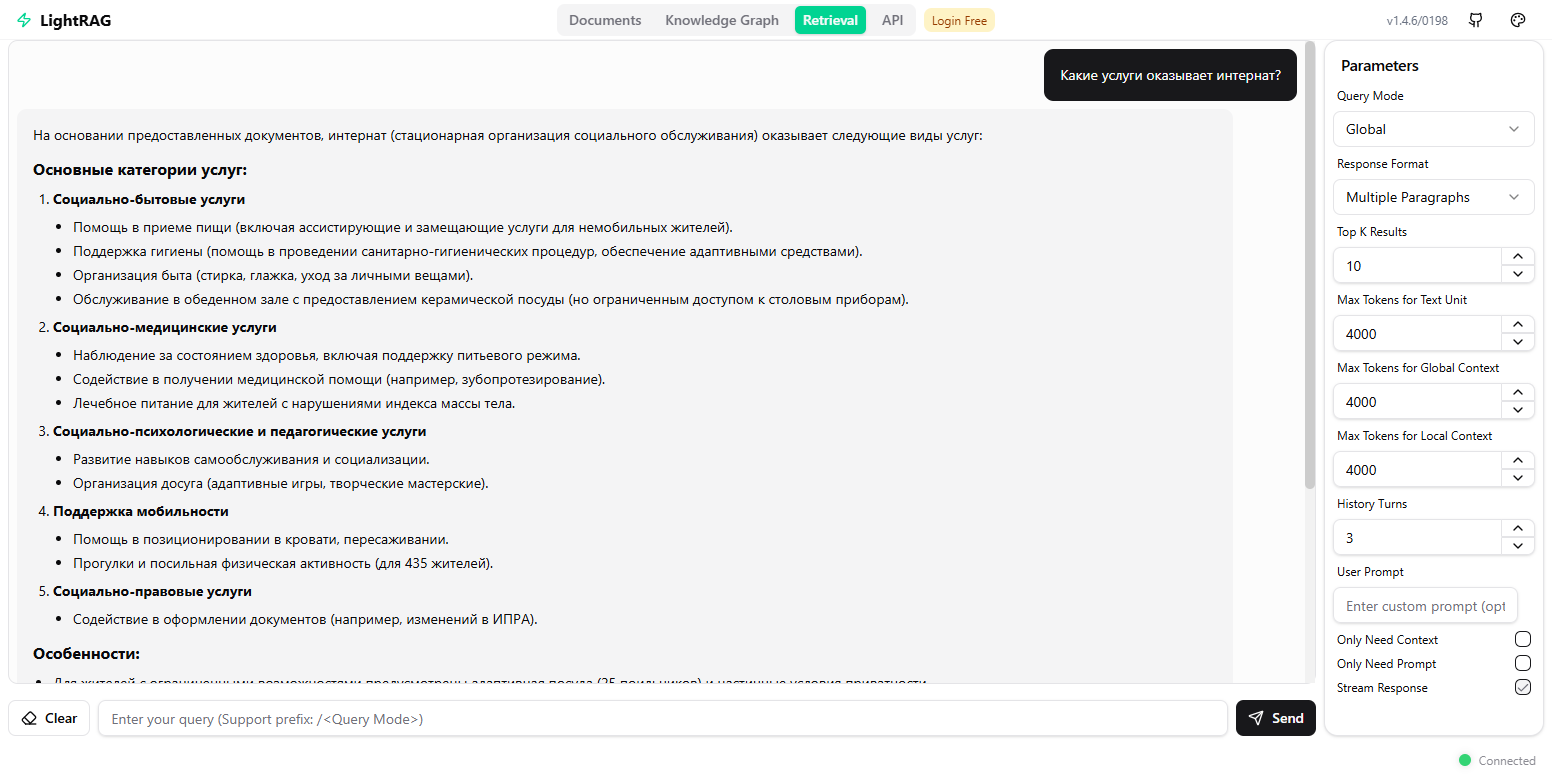Enable Only Need Prompt checkbox
1552x784 pixels.
(x=1522, y=663)
